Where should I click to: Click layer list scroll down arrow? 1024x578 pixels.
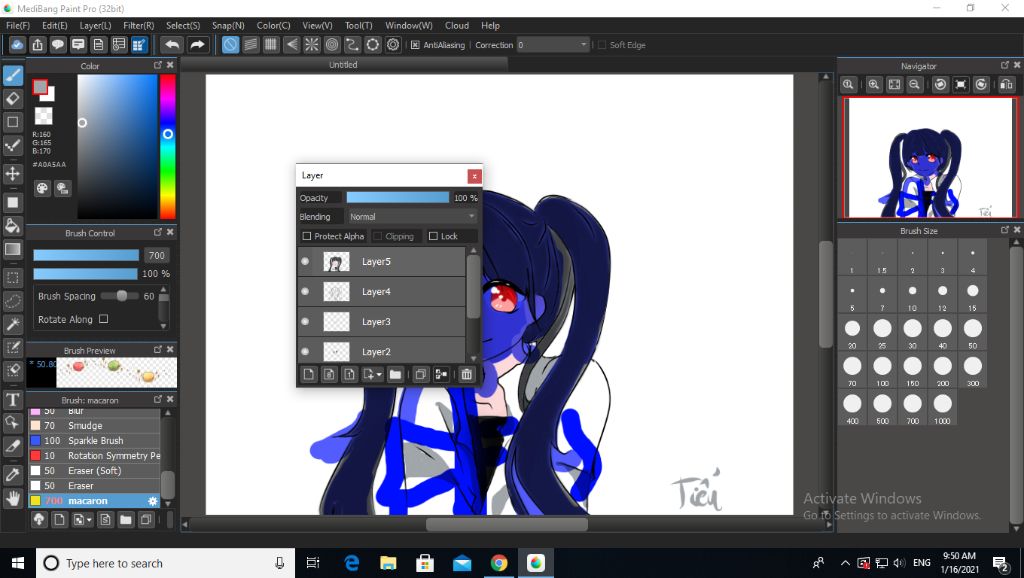[473, 358]
